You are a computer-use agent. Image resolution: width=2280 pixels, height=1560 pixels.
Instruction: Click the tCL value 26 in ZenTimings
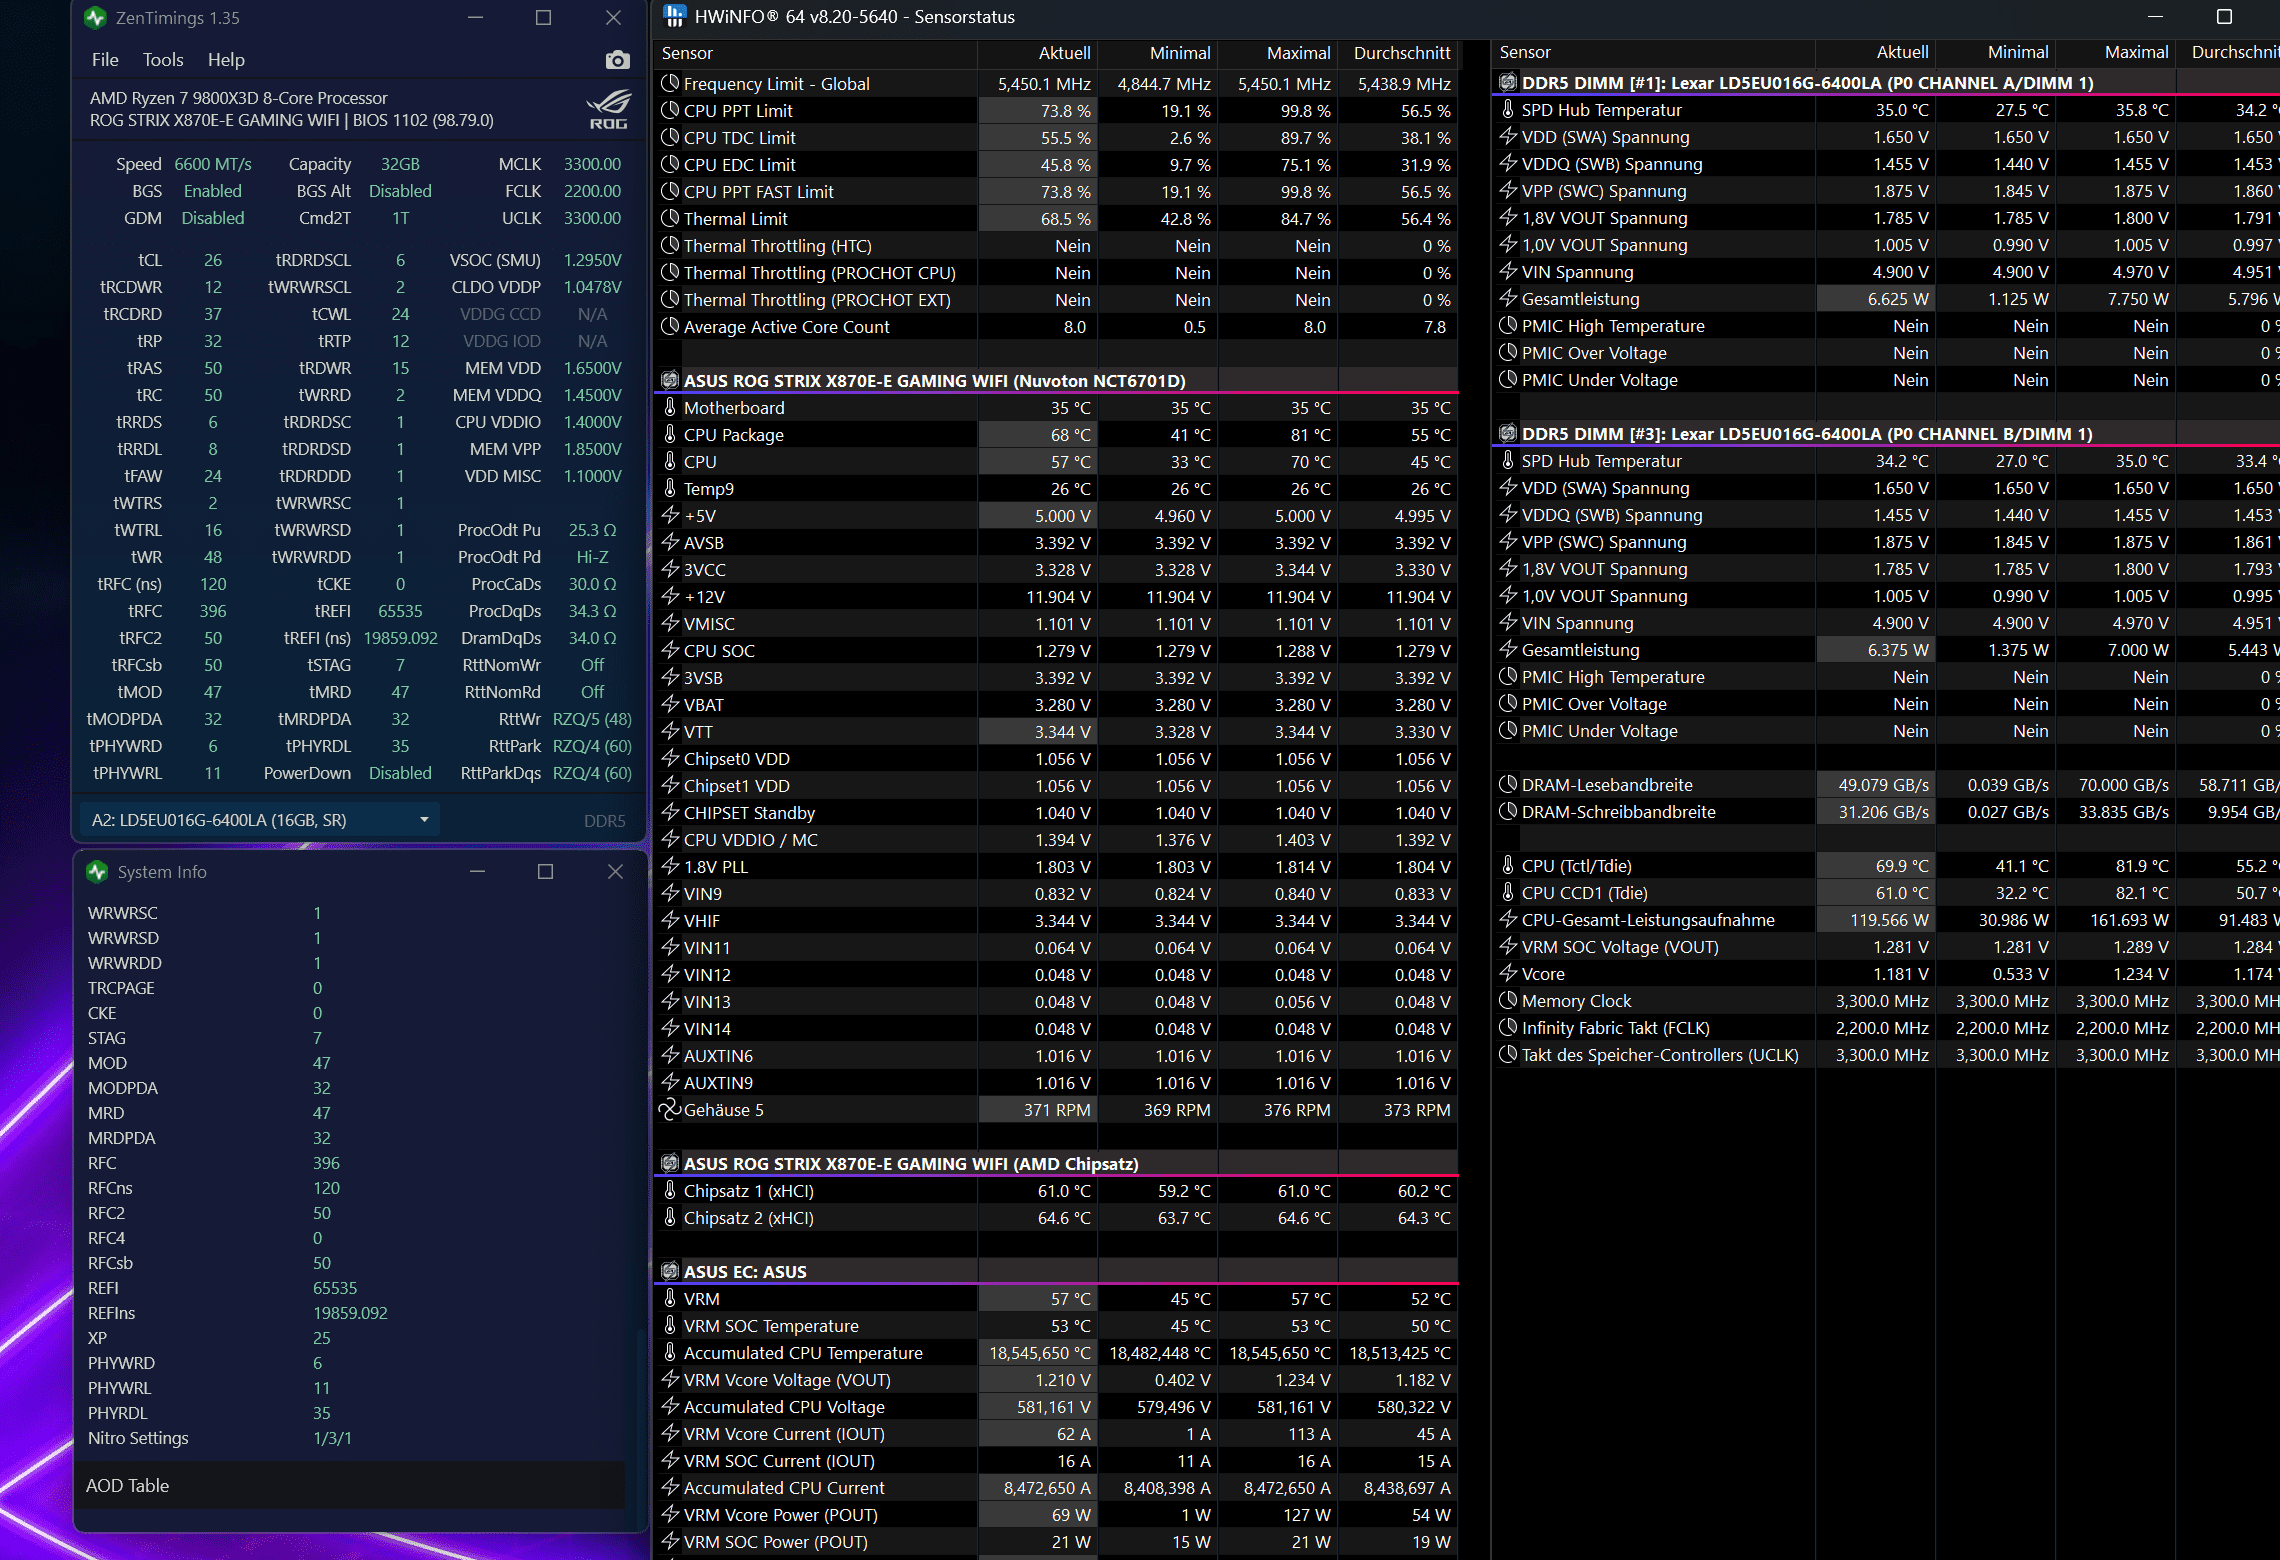[213, 260]
